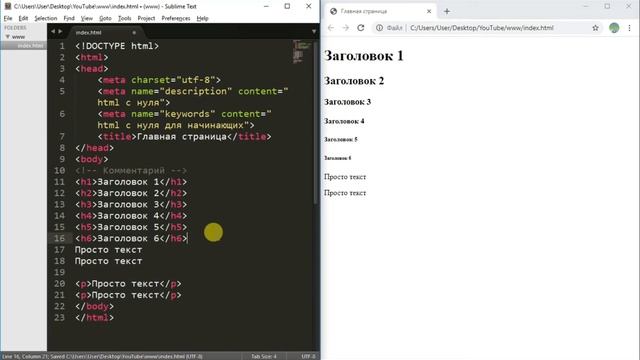Collapse the www folder in sidebar
The width and height of the screenshot is (640, 360).
(7, 37)
